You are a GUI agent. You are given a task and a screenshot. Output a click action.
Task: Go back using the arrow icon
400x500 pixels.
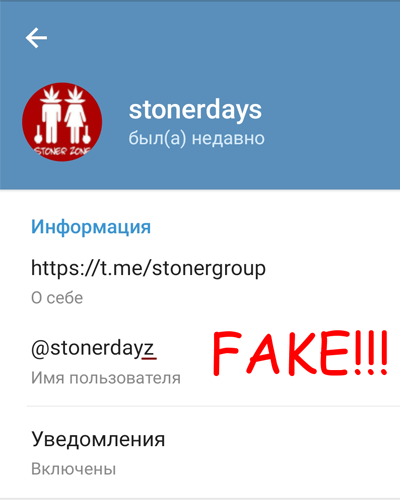pyautogui.click(x=36, y=38)
